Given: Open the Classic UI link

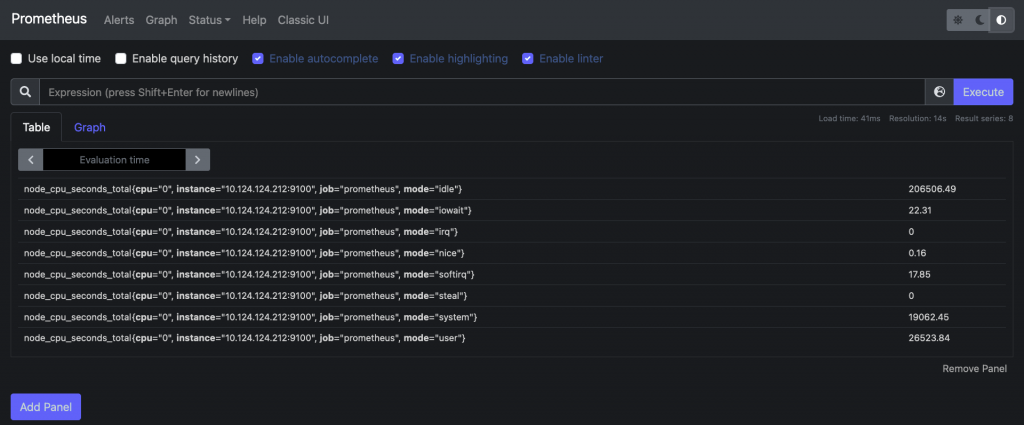Looking at the screenshot, I should click(303, 20).
